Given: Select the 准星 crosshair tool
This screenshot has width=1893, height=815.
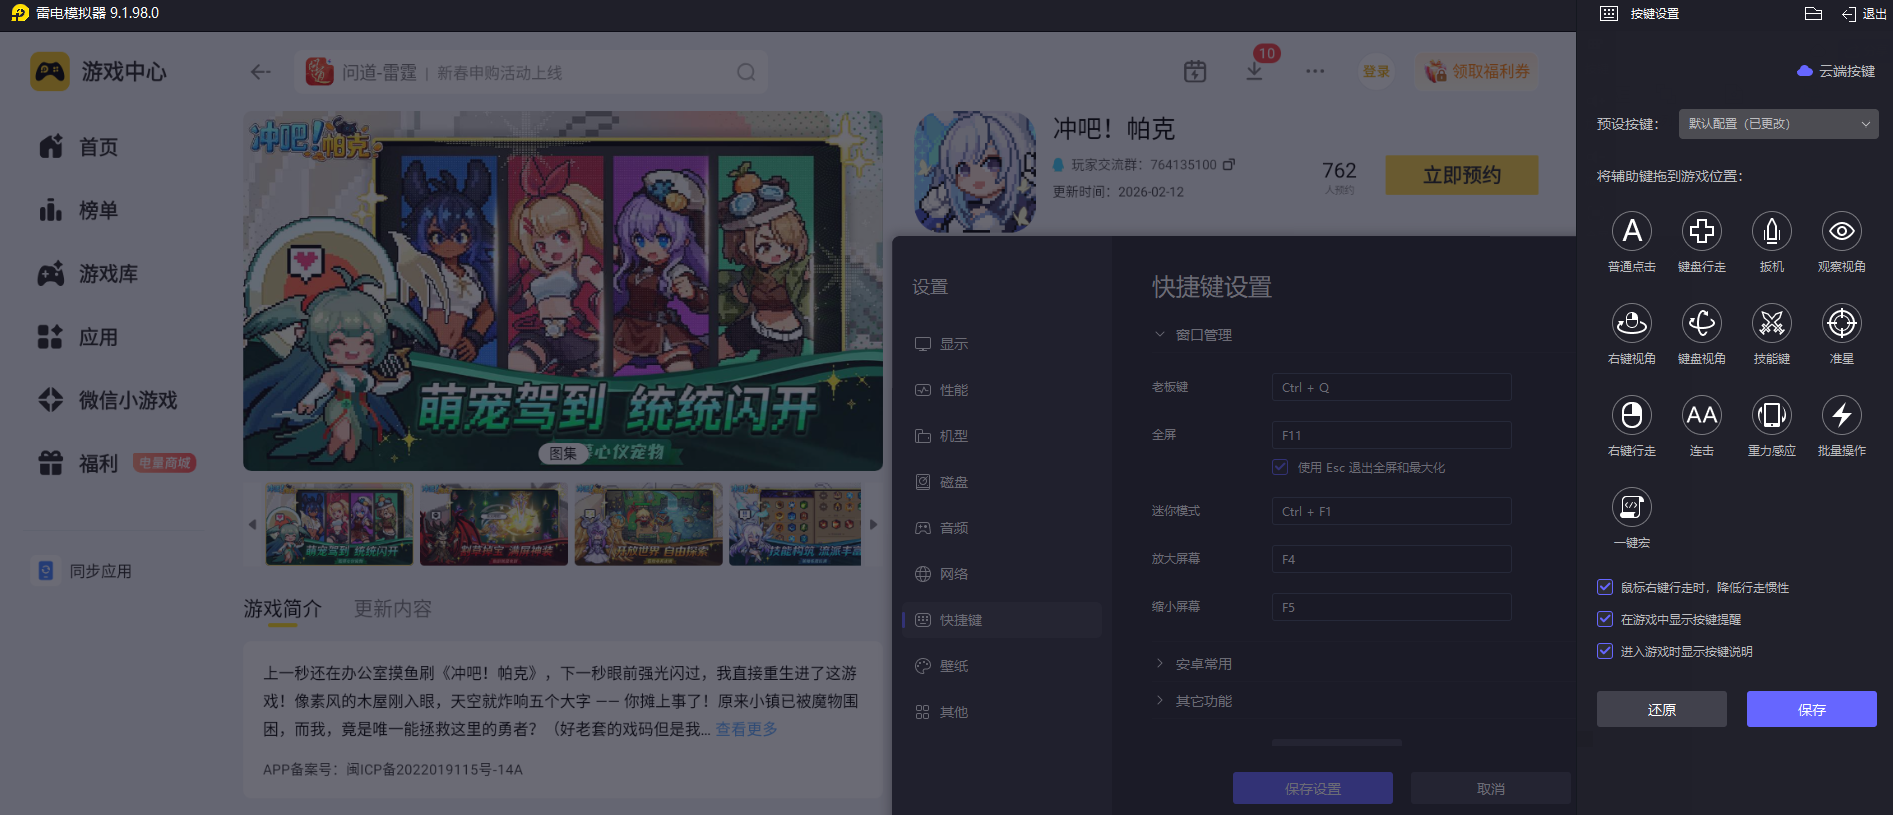Looking at the screenshot, I should (1841, 324).
